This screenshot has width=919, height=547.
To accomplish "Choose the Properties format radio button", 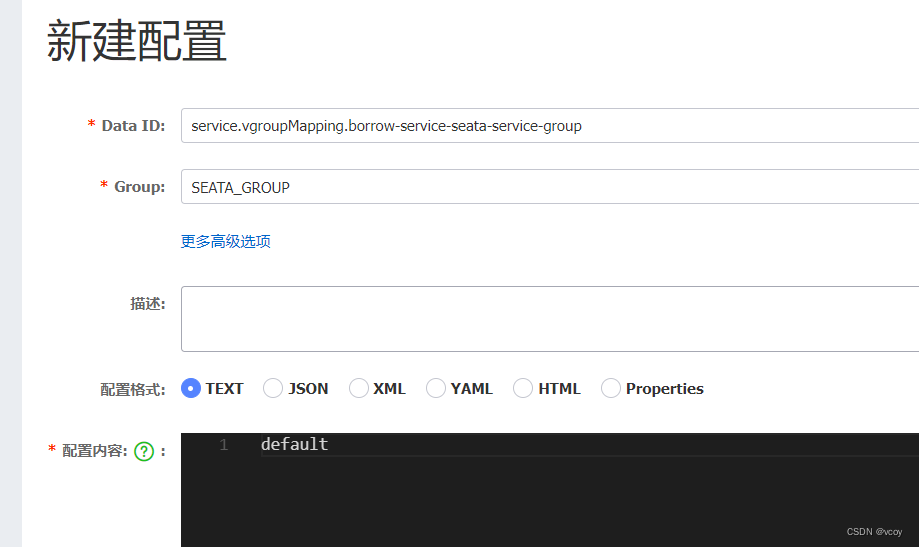I will (x=611, y=388).
